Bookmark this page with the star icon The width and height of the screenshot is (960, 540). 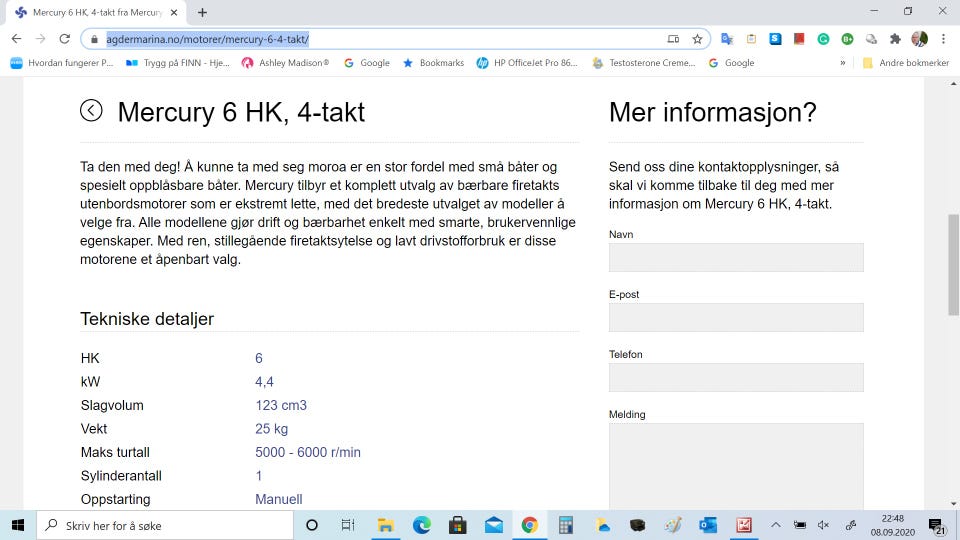697,39
